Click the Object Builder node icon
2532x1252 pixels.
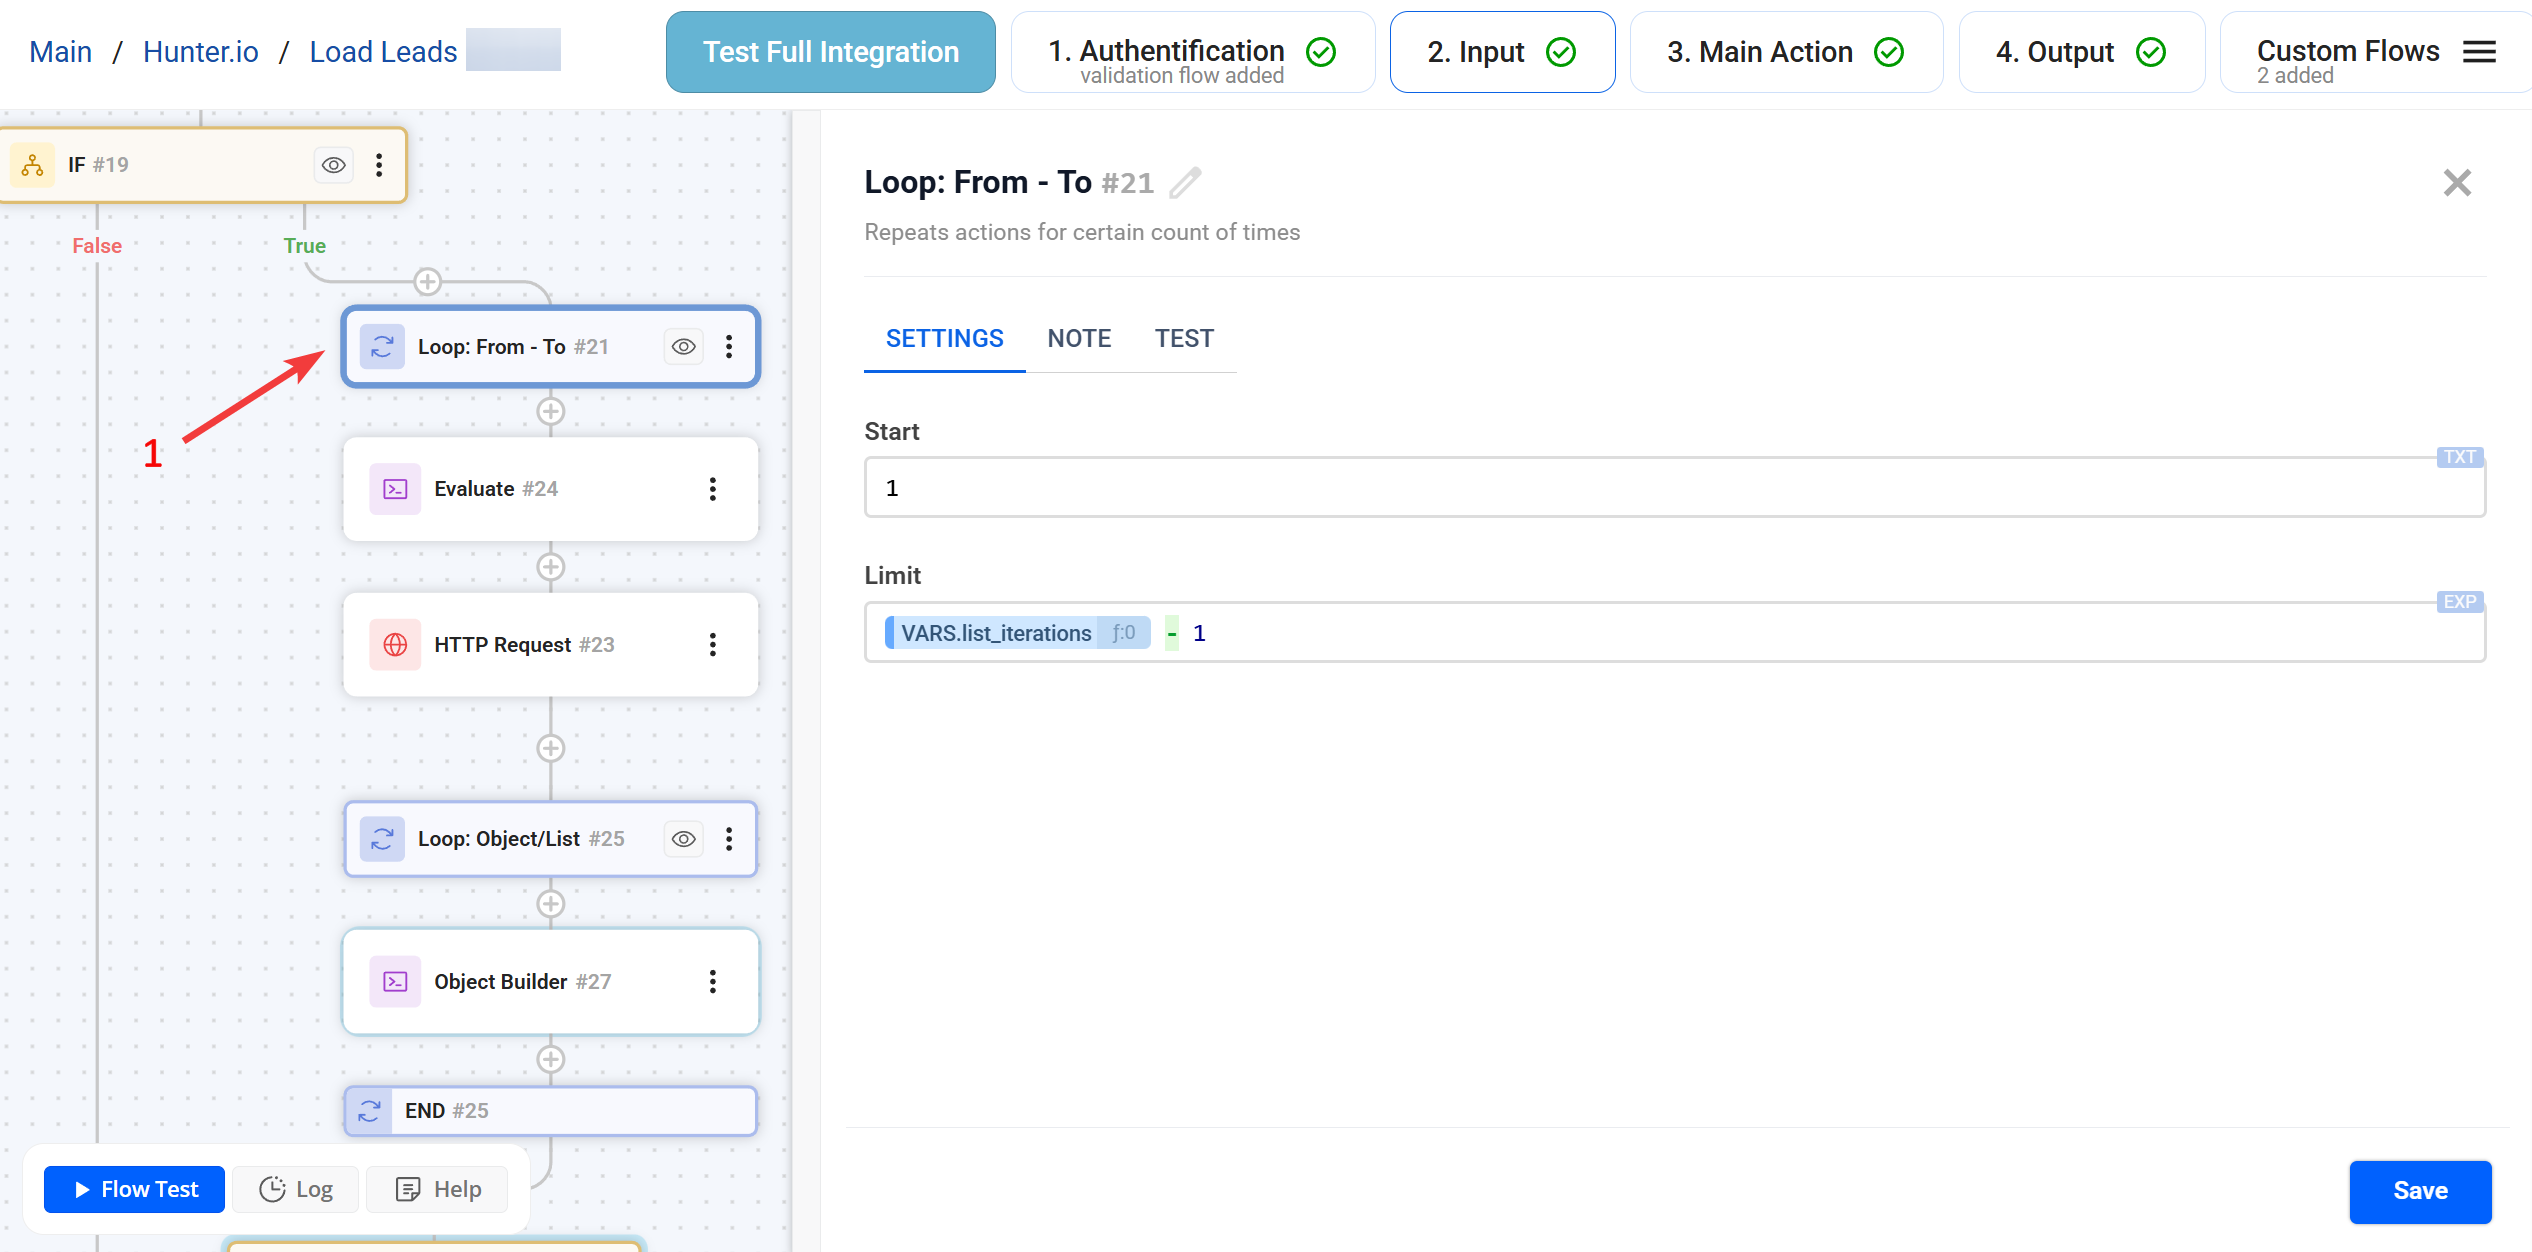(395, 981)
